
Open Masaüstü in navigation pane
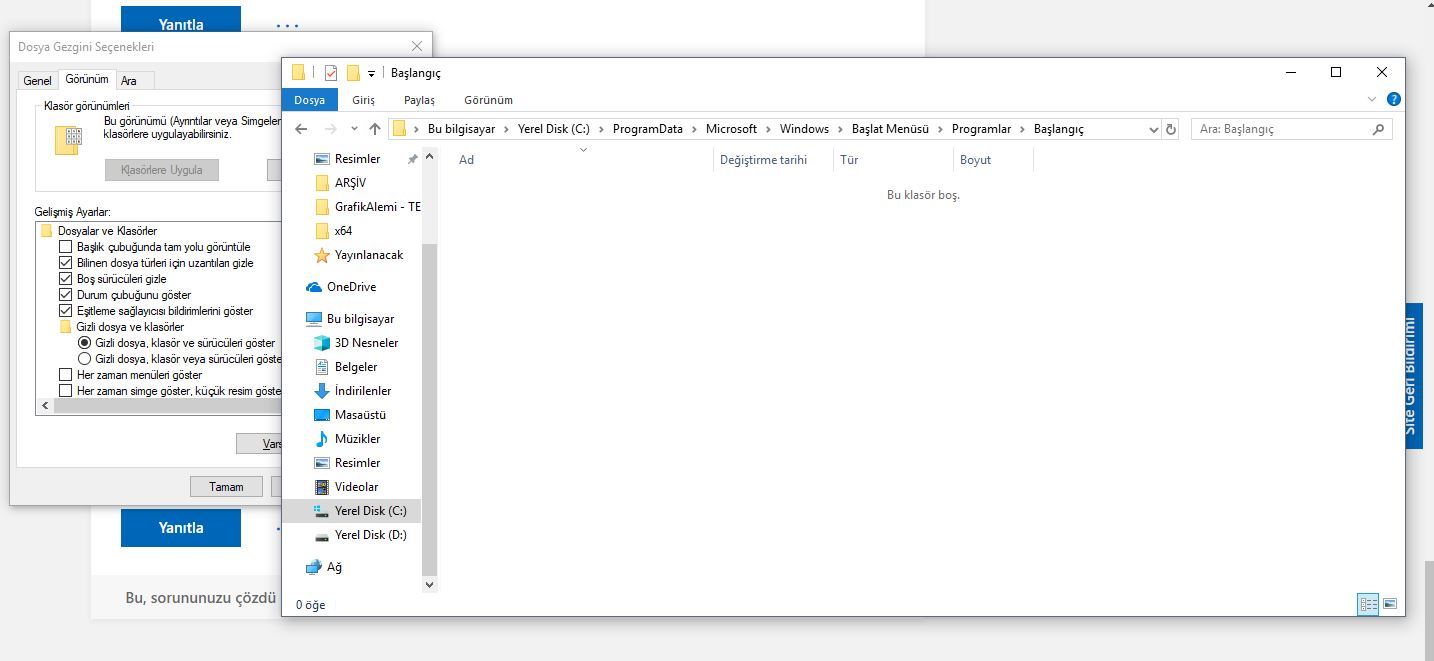(x=360, y=415)
